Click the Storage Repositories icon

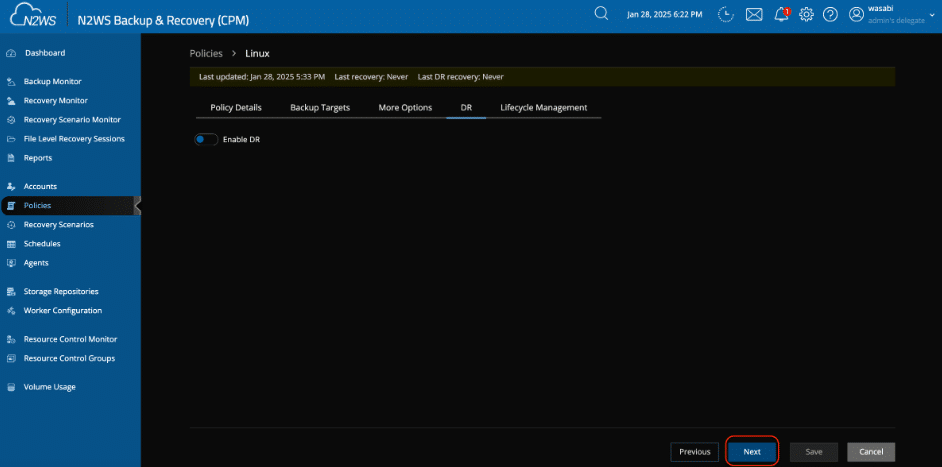pyautogui.click(x=10, y=291)
